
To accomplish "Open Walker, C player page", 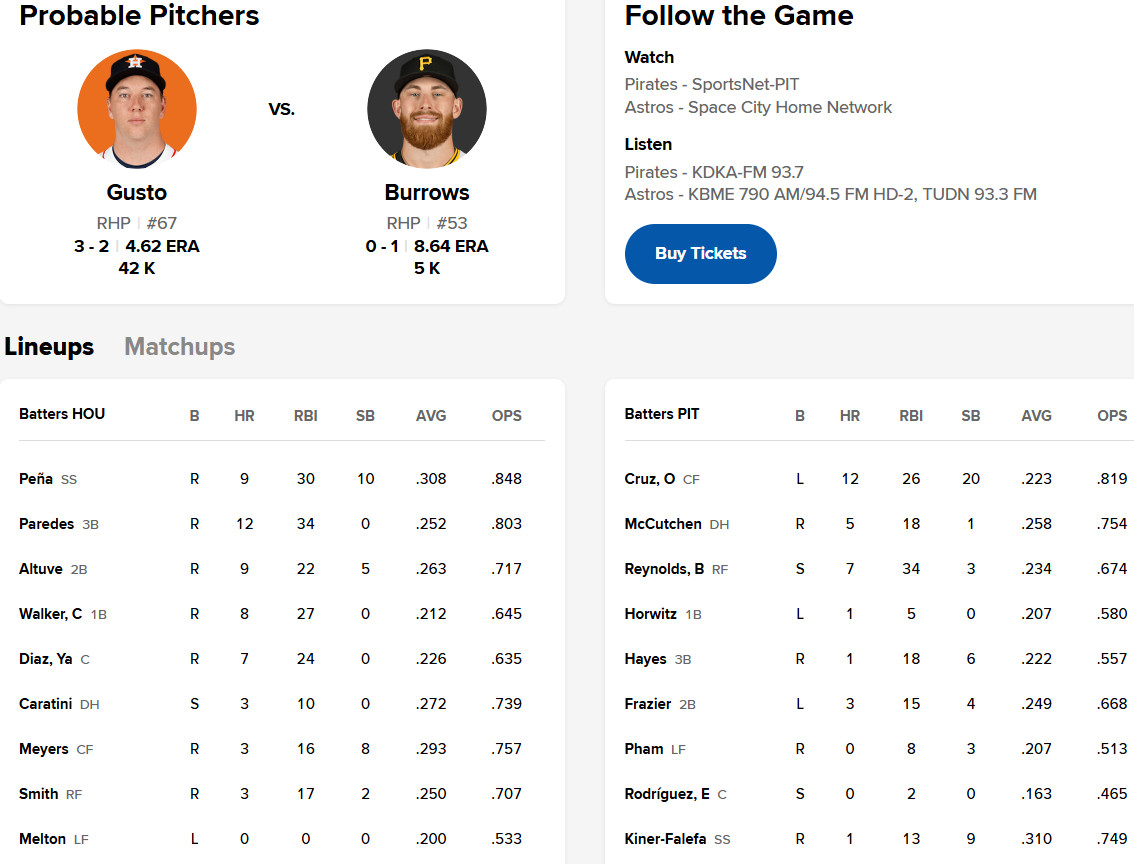I will point(51,614).
